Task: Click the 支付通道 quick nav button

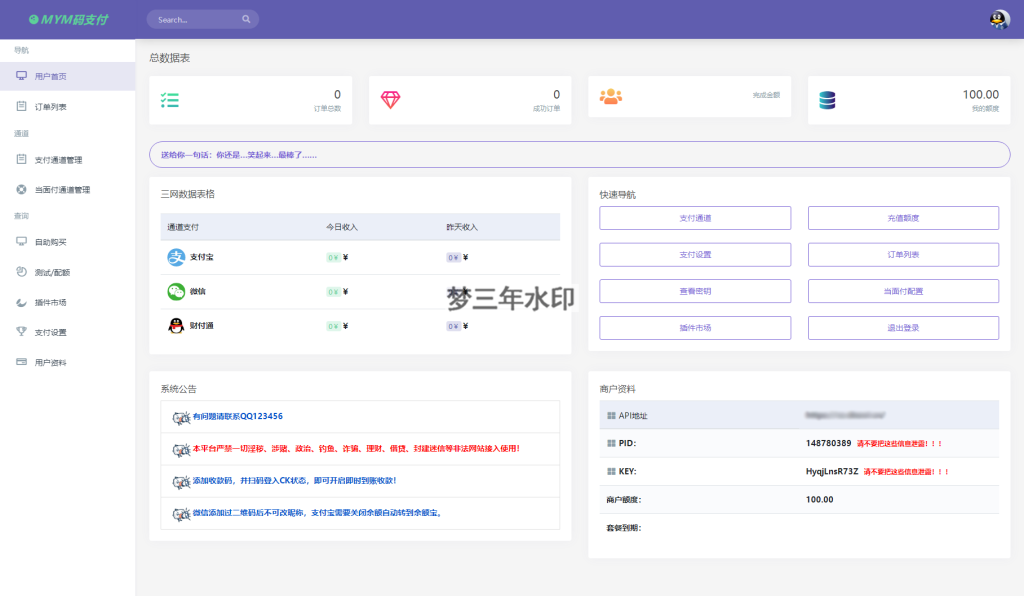Action: (x=695, y=218)
